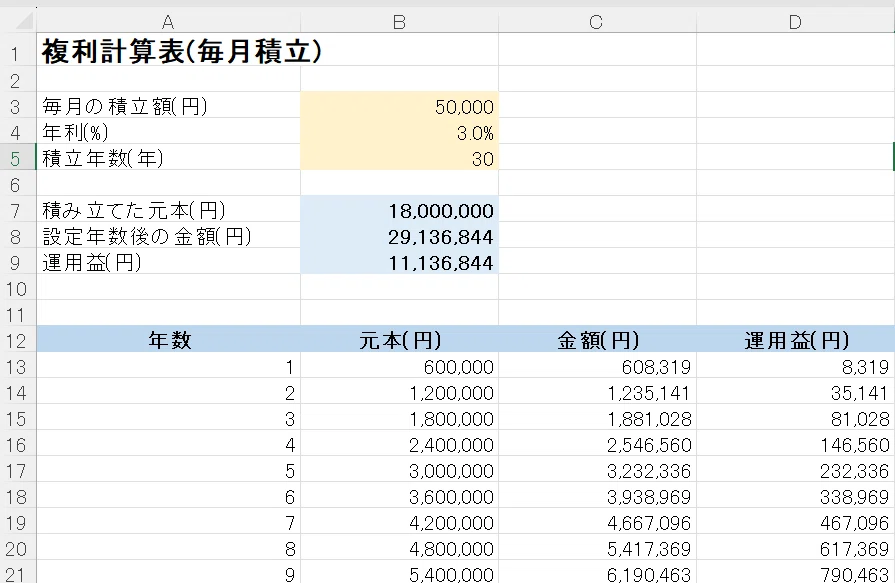Click the annual rate value 3.0%
This screenshot has height=583, width=895.
(399, 131)
